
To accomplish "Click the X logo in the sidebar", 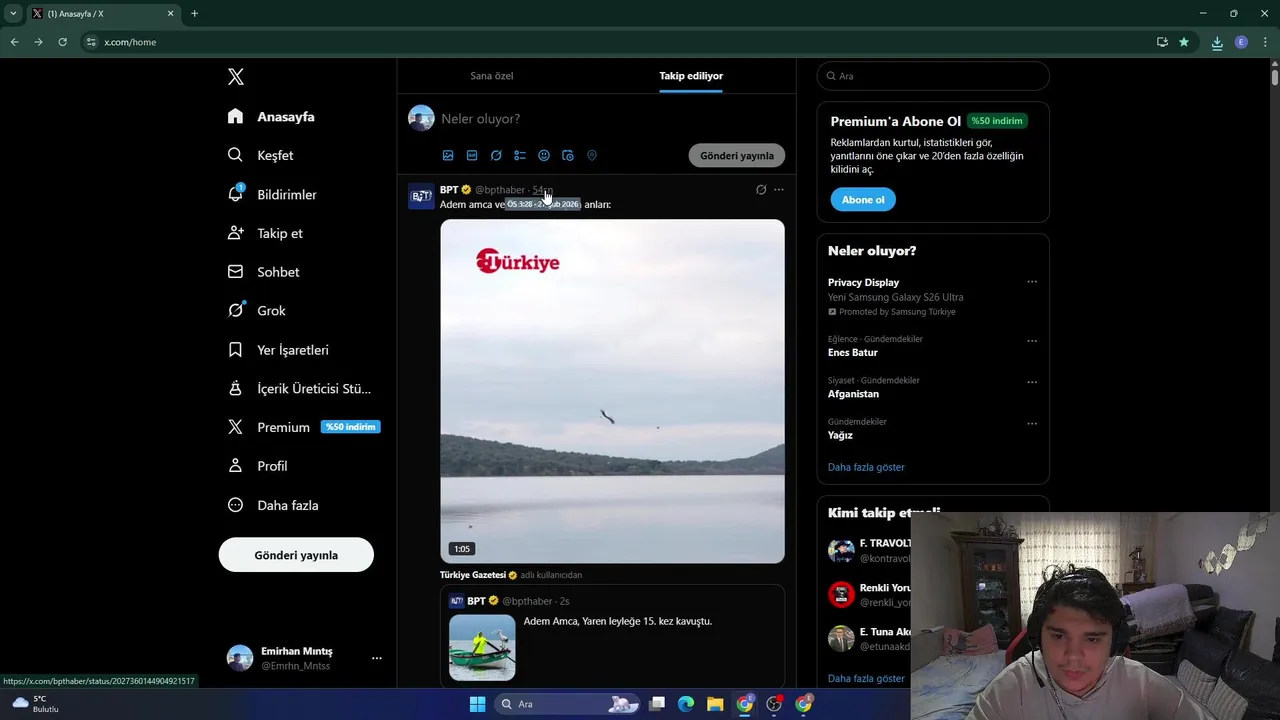I will click(236, 77).
